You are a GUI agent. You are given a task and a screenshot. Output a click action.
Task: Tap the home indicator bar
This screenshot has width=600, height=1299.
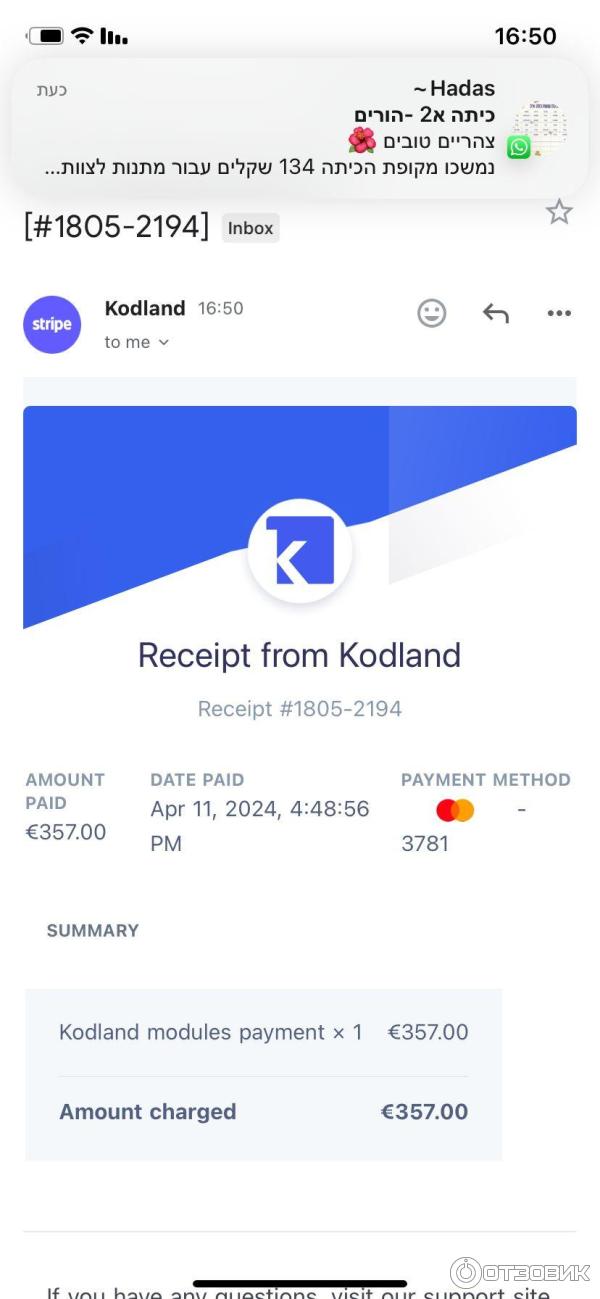[x=300, y=1283]
